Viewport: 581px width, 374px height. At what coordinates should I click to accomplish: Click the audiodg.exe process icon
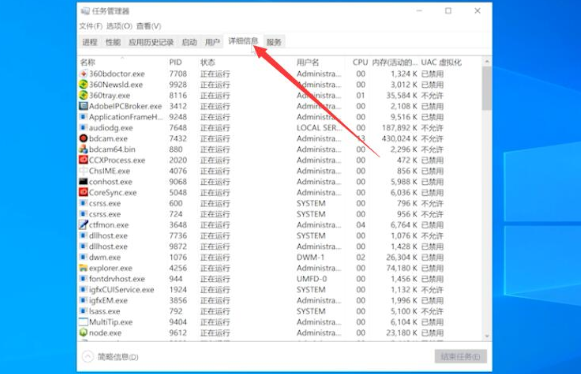(x=83, y=128)
